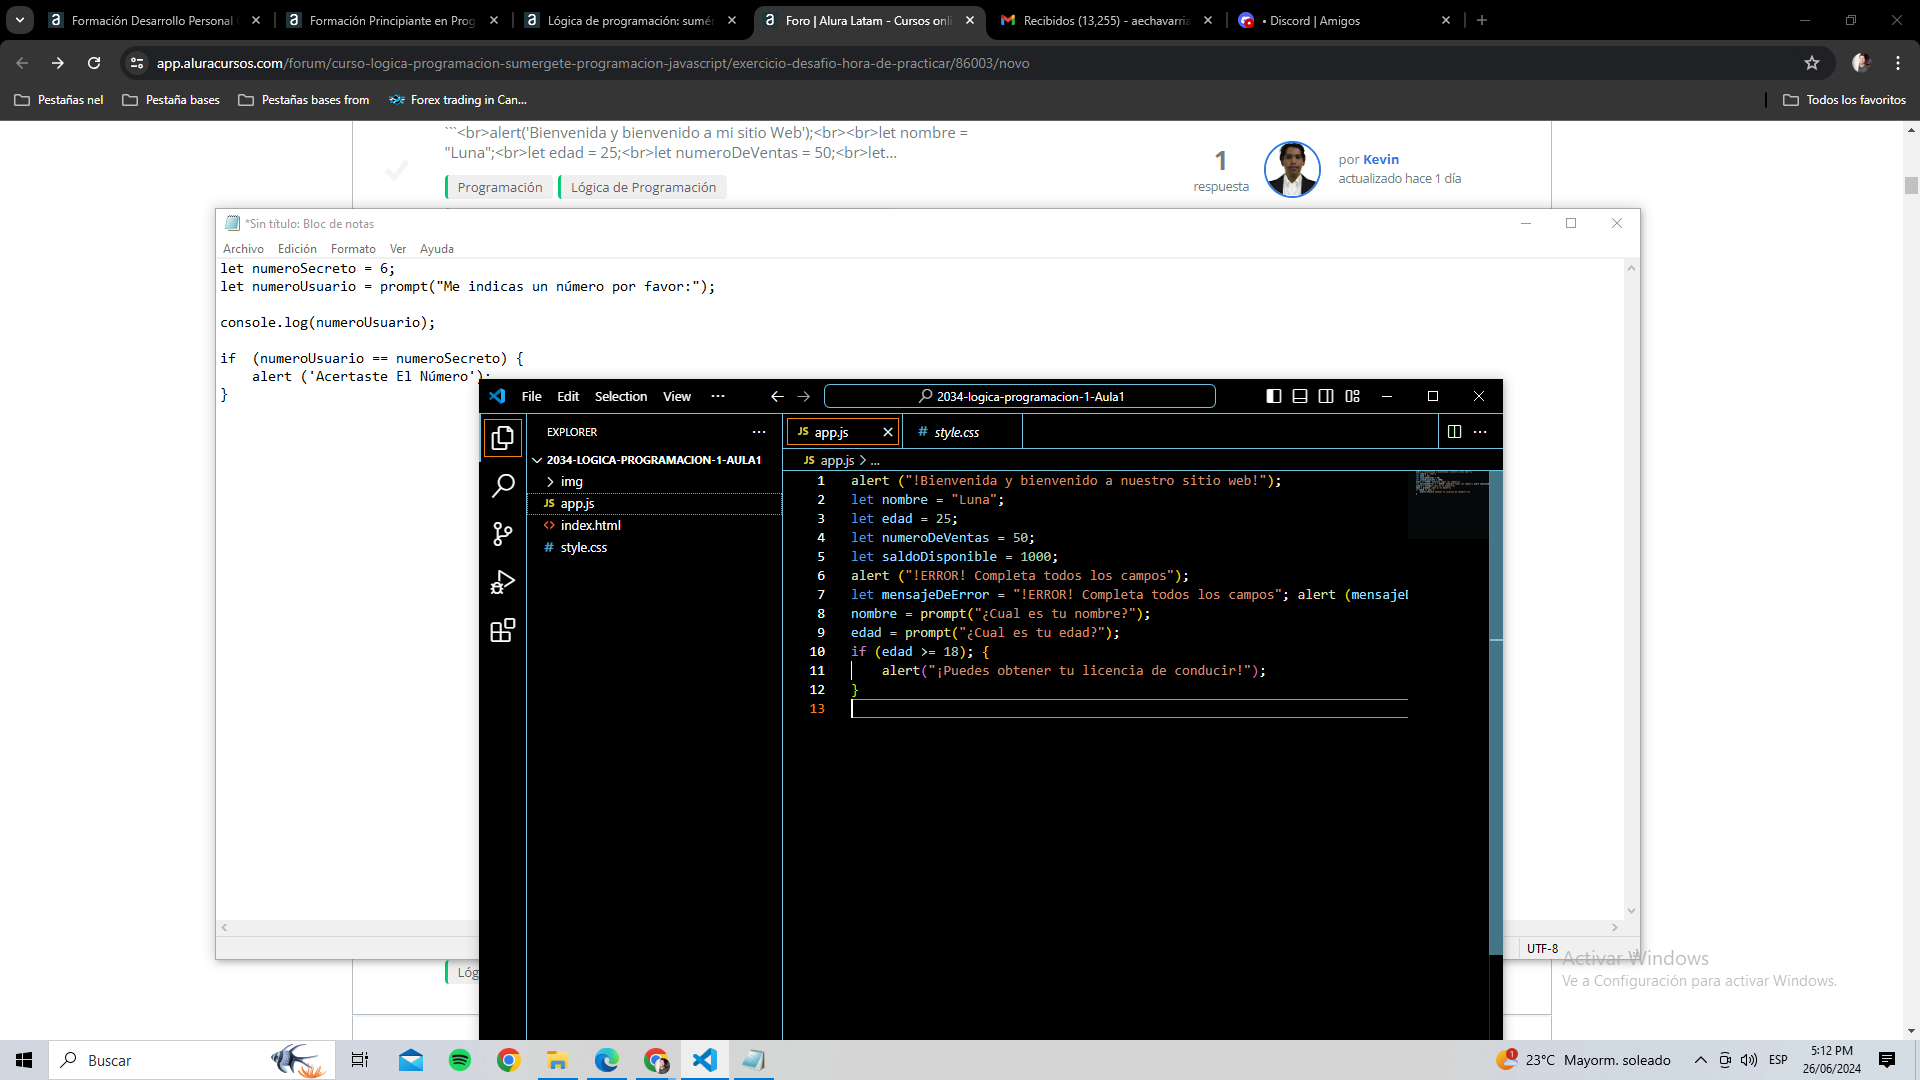Image resolution: width=1920 pixels, height=1080 pixels.
Task: Click the Notepad vertical scrollbar
Action: click(1631, 590)
